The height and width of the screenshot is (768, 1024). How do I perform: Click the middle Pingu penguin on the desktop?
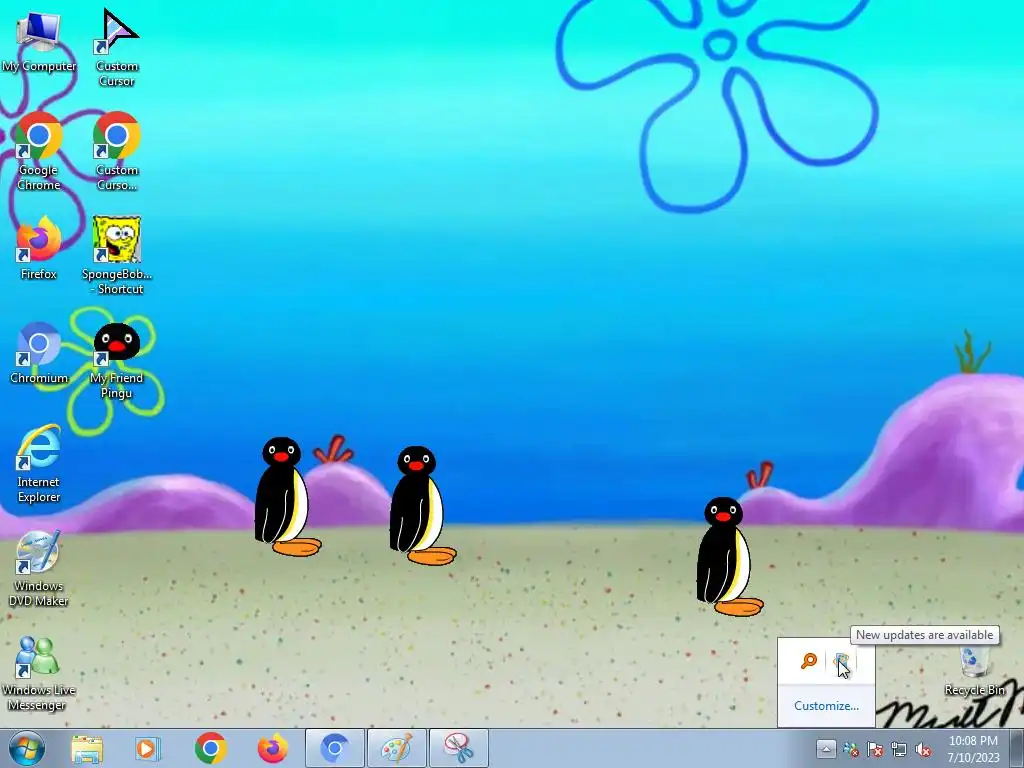tap(422, 505)
